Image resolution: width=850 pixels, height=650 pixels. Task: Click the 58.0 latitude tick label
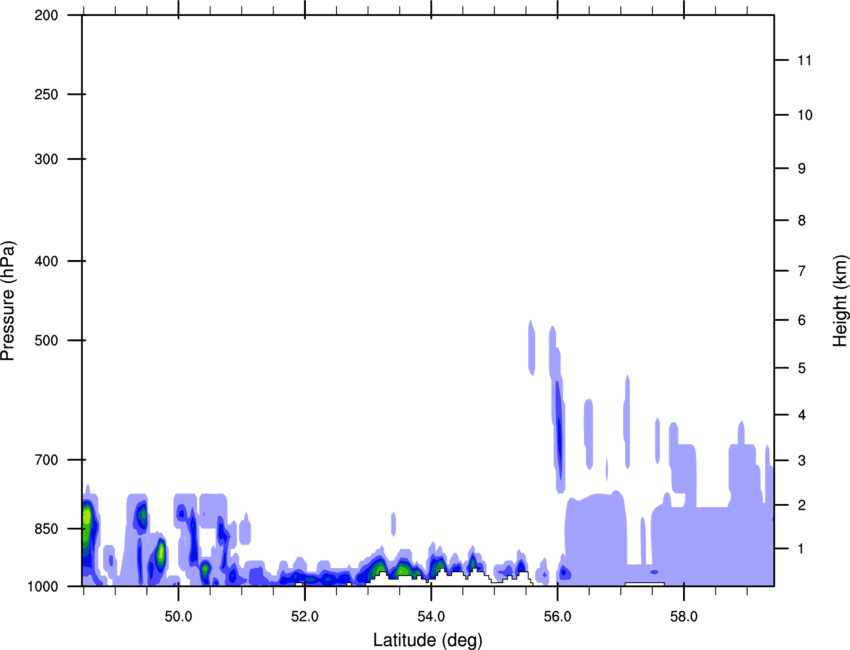point(684,617)
